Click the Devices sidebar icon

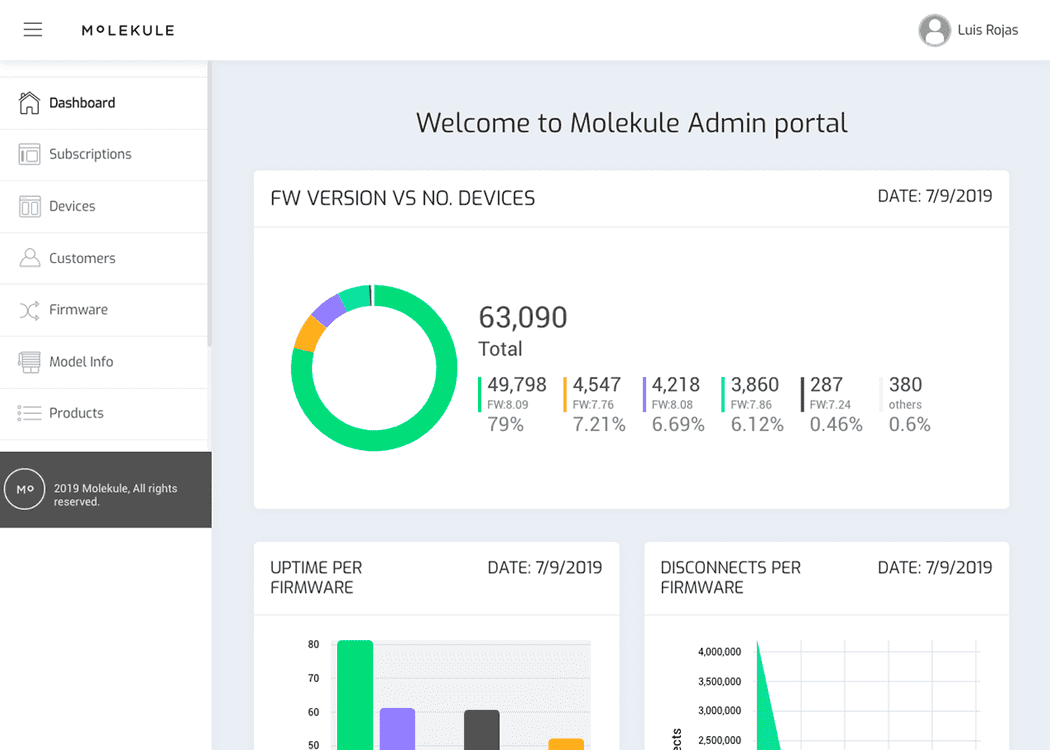click(x=29, y=206)
